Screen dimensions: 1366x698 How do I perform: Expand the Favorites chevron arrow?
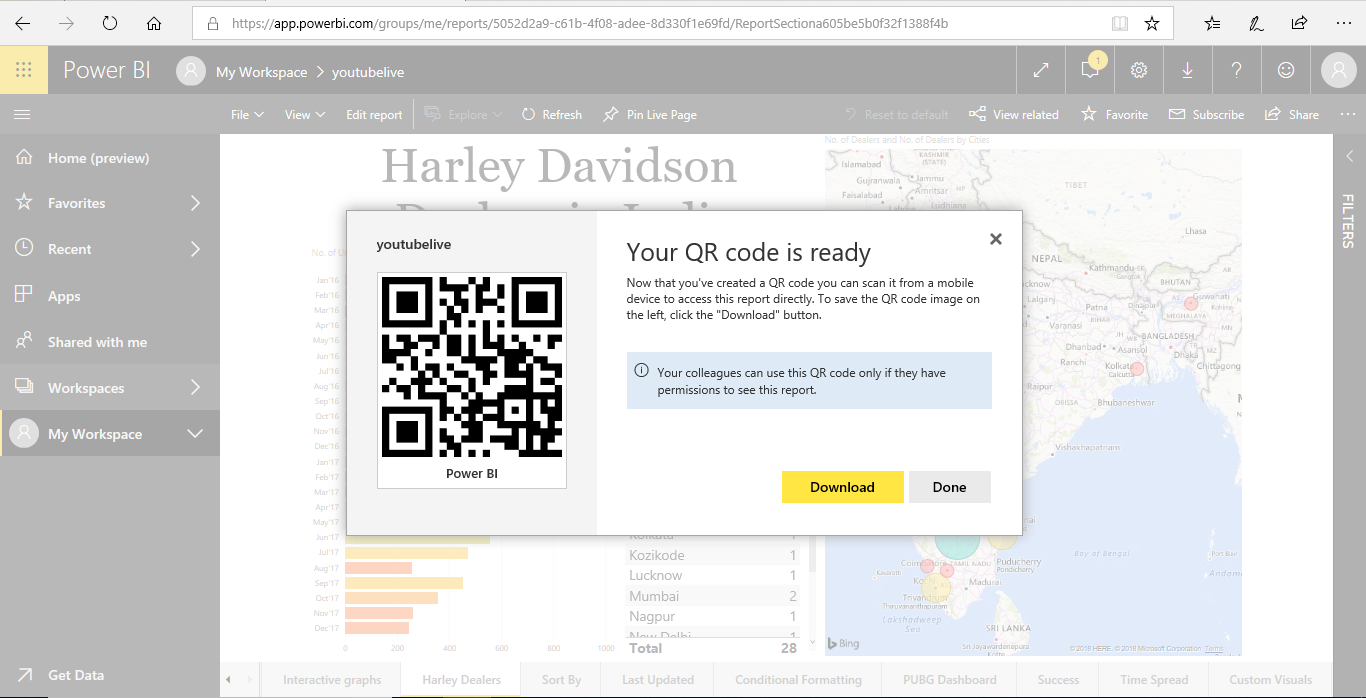(196, 203)
